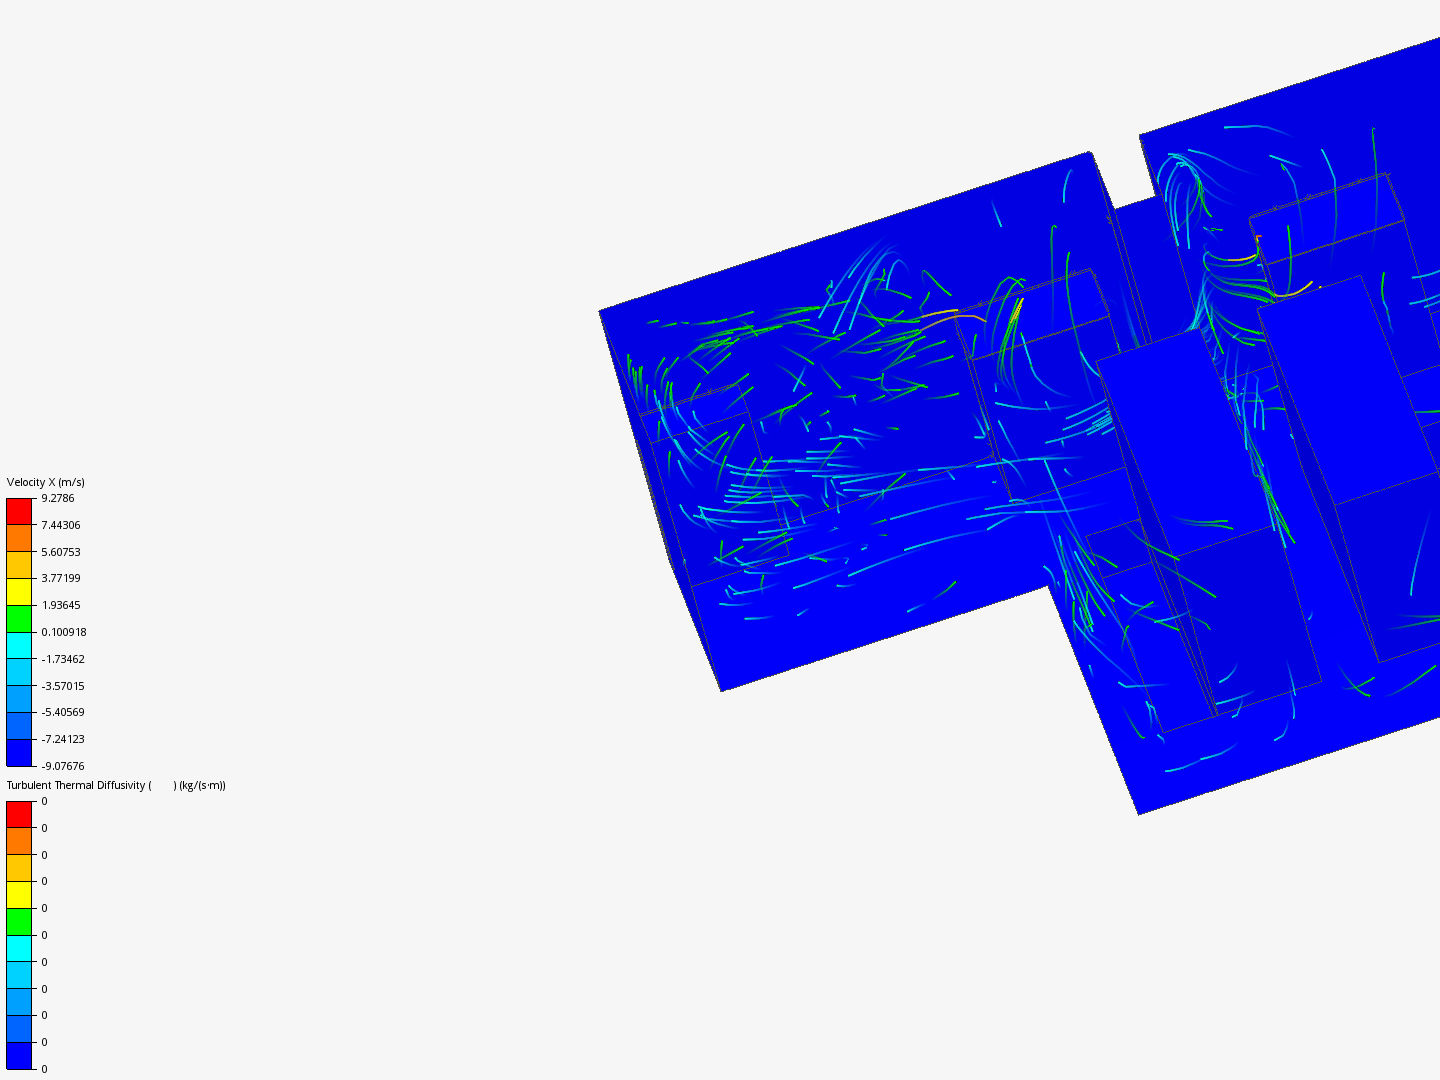Select the 9.2786 maximum velocity value
Image resolution: width=1440 pixels, height=1080 pixels.
[x=58, y=498]
